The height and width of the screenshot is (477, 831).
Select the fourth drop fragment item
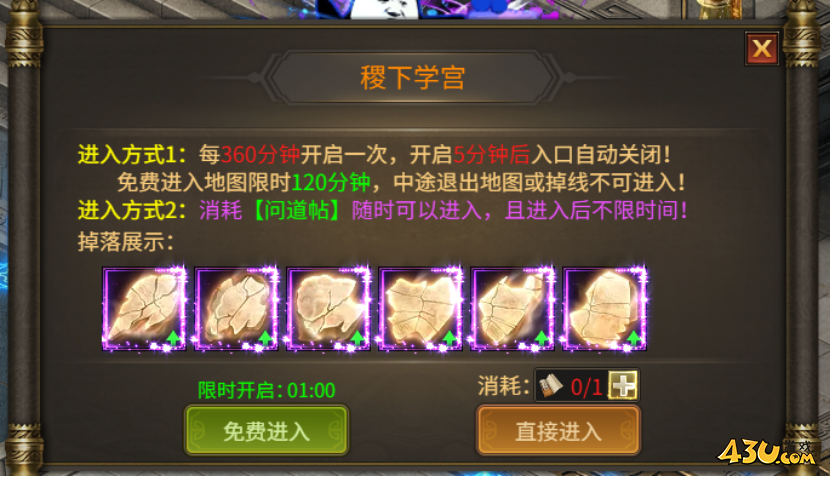[x=421, y=309]
